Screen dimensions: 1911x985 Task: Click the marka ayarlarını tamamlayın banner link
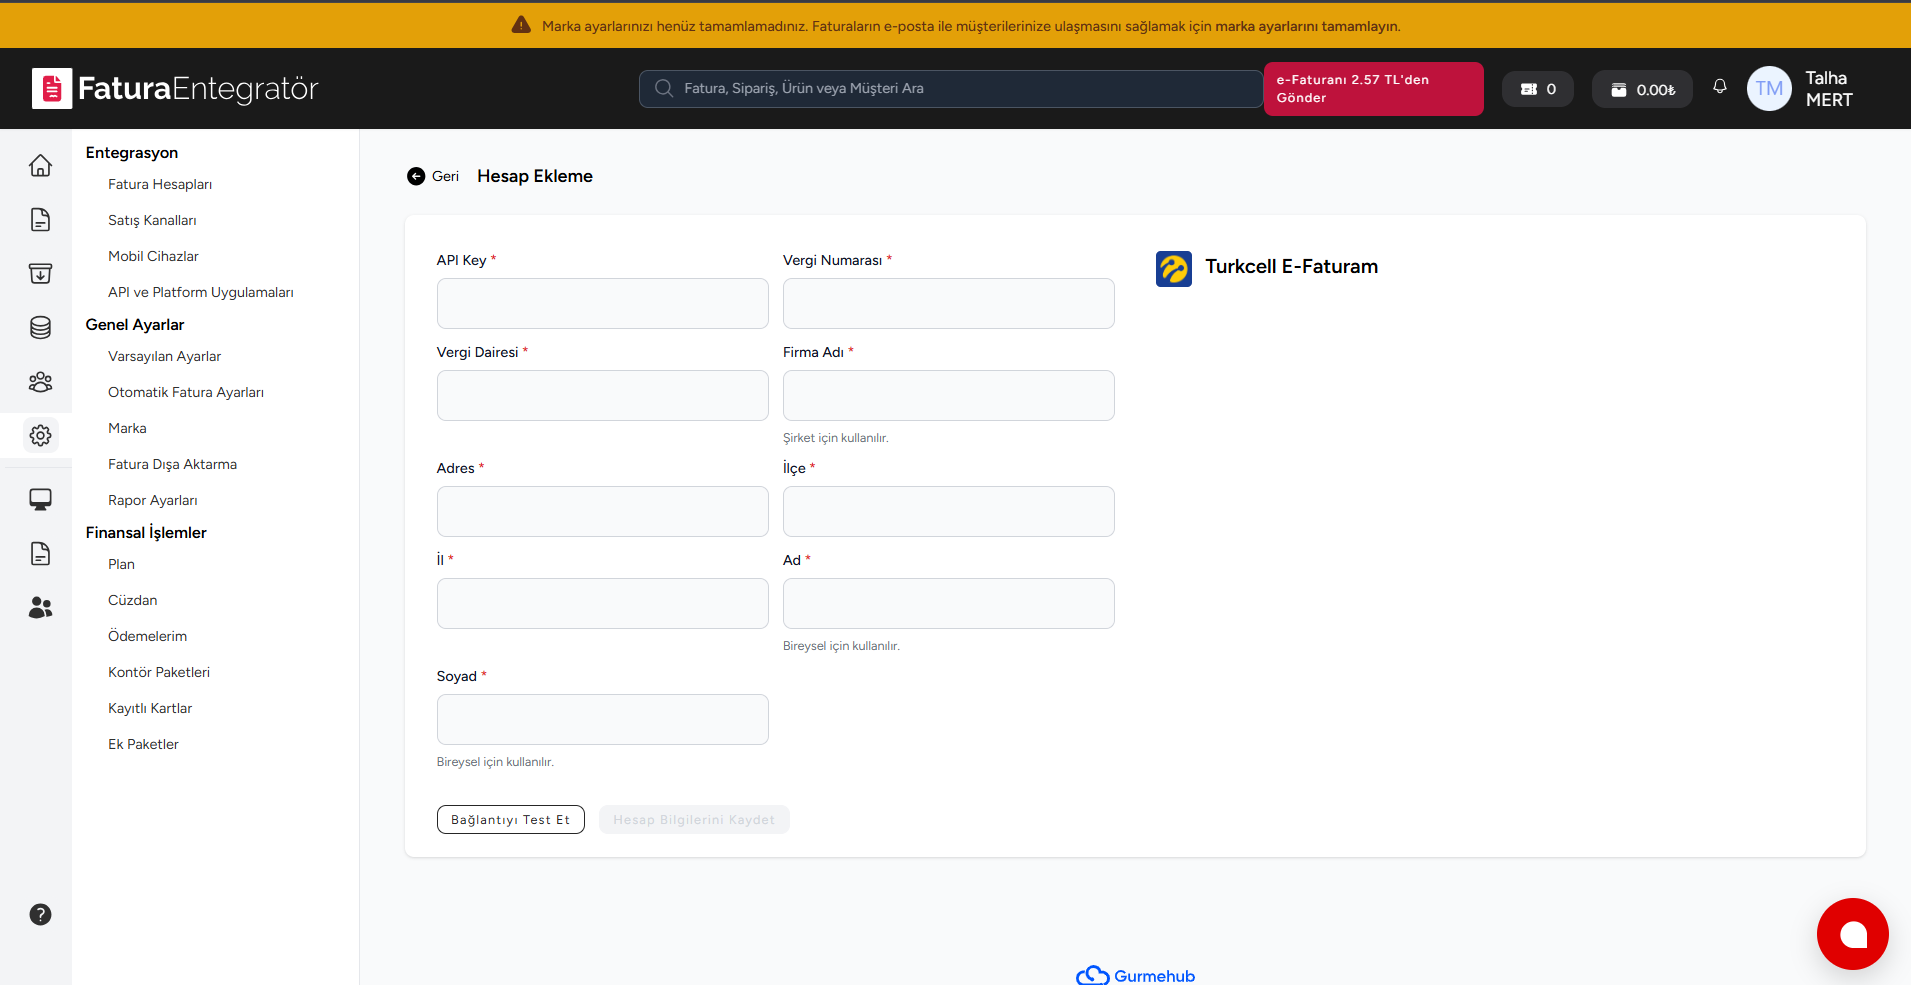coord(1308,26)
